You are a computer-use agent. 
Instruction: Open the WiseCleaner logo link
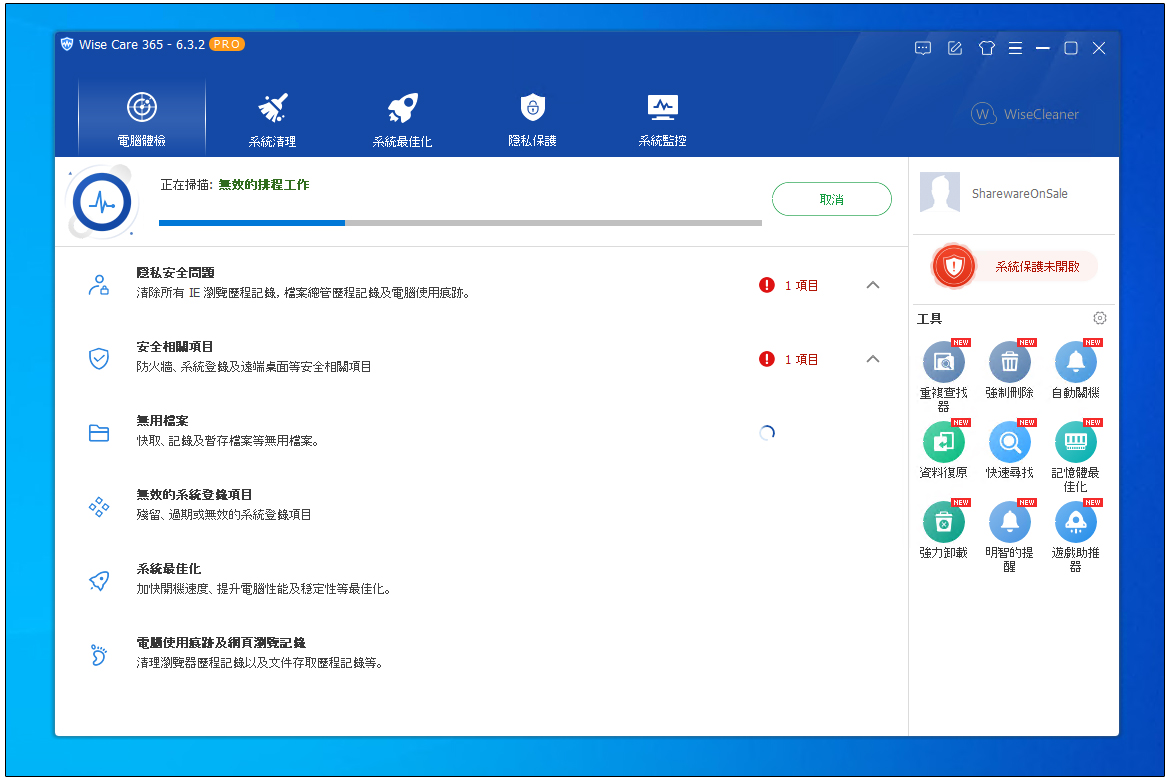pyautogui.click(x=1025, y=114)
